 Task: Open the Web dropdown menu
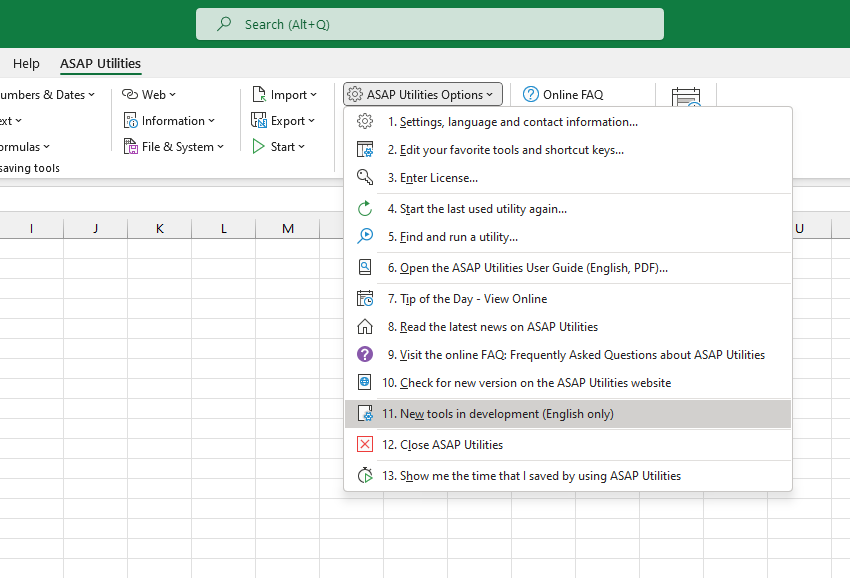pyautogui.click(x=172, y=95)
